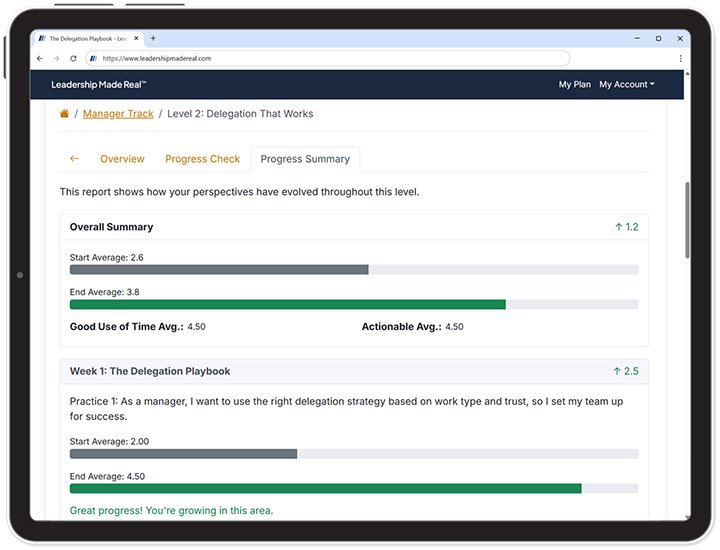Click the home icon in the breadcrumb
The height and width of the screenshot is (550, 720).
pos(64,114)
